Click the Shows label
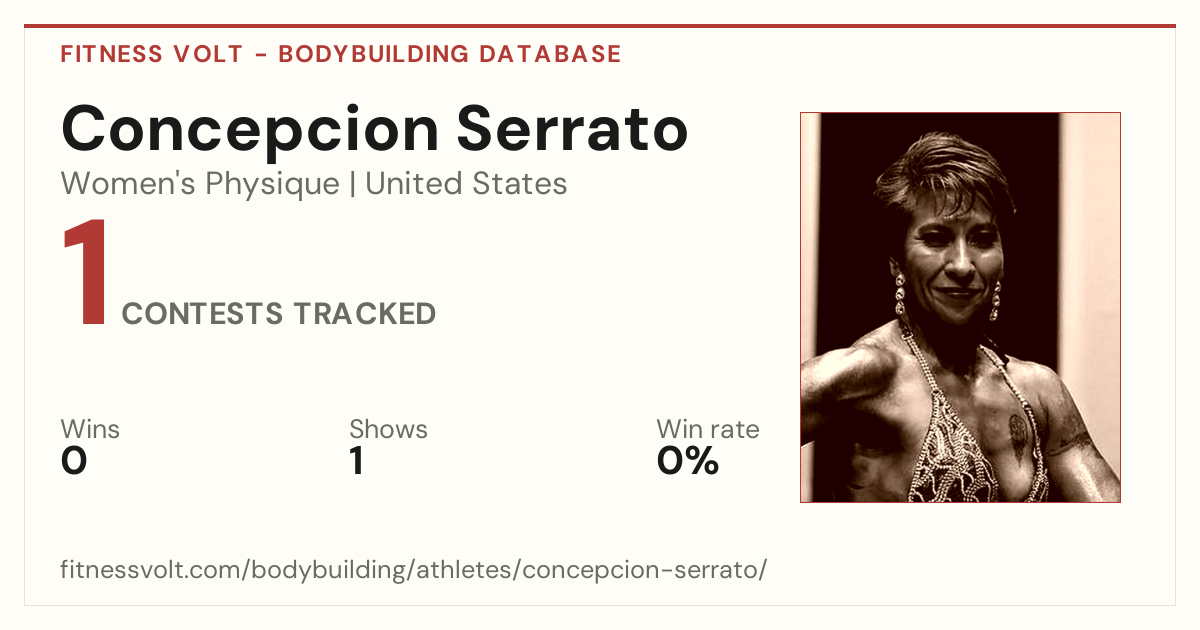Screen dimensions: 1200x630 [x=388, y=429]
